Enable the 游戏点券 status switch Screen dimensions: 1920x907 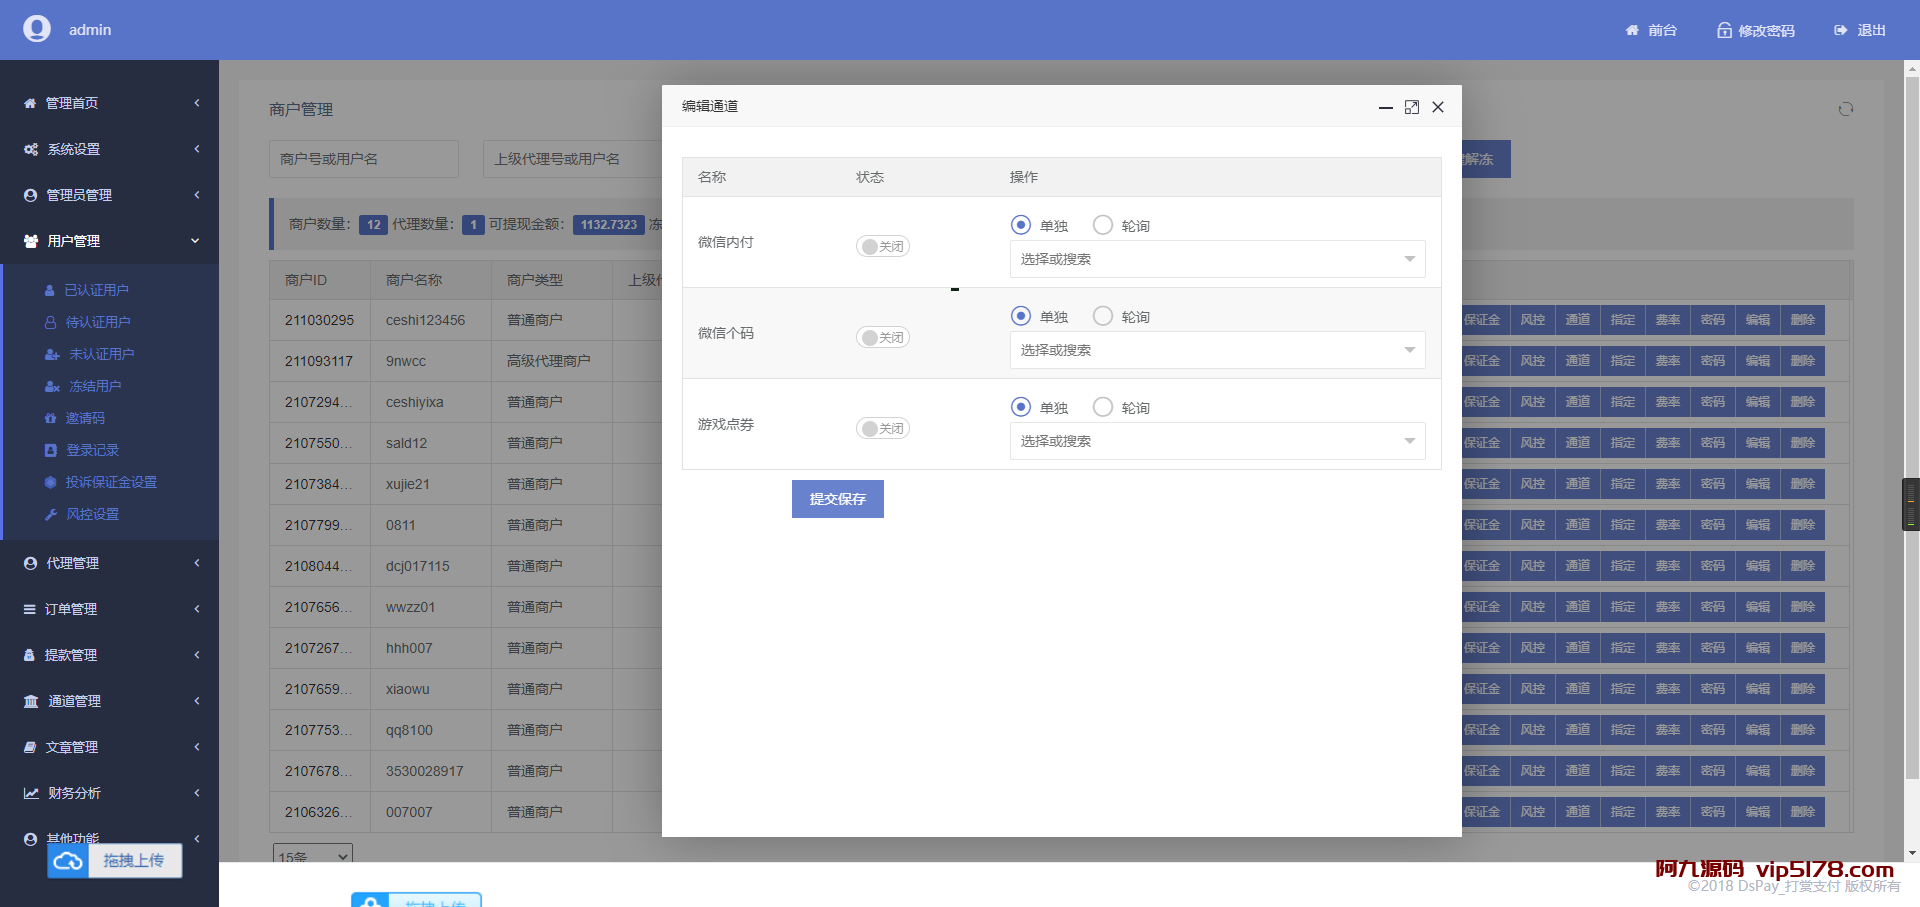coord(882,429)
